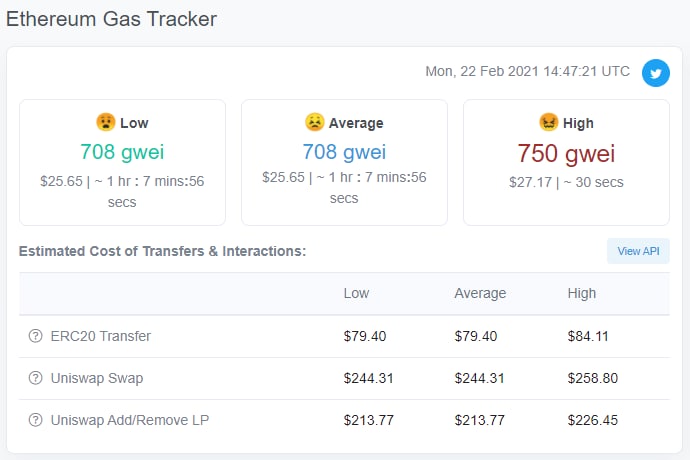Viewport: 690px width, 460px height.
Task: Click the ERC20 Transfer help icon
Action: [35, 336]
